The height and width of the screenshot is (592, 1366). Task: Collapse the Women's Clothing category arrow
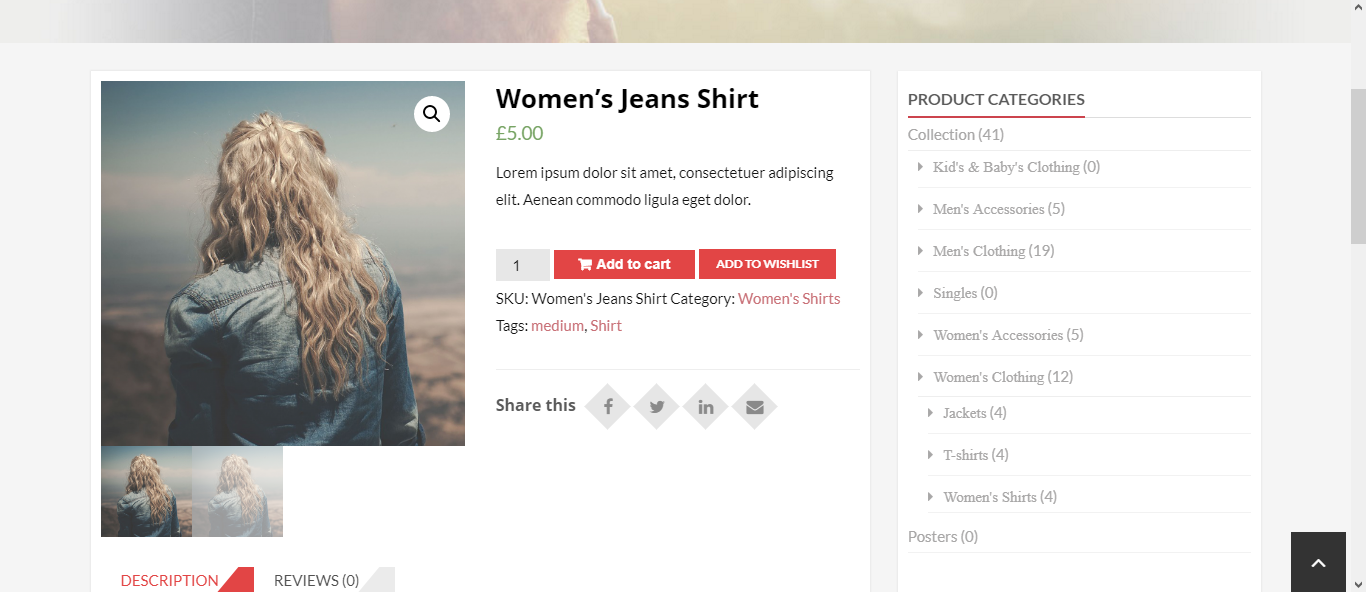tap(920, 376)
